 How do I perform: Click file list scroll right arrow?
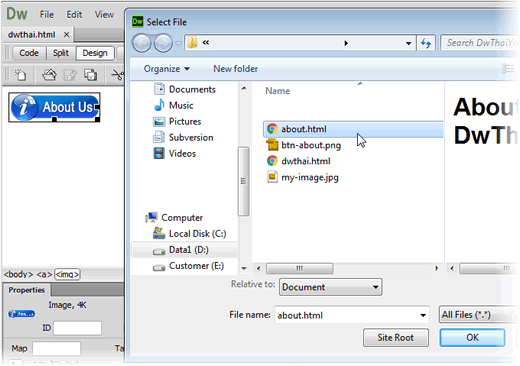coord(437,268)
